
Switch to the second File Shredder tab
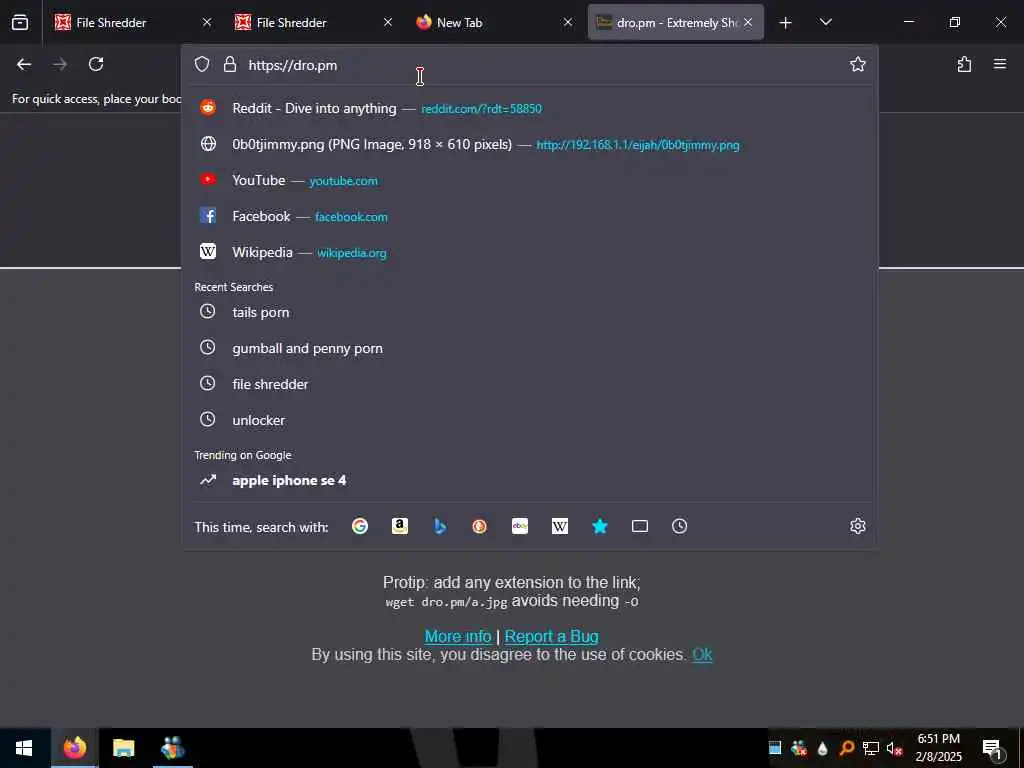(x=313, y=23)
